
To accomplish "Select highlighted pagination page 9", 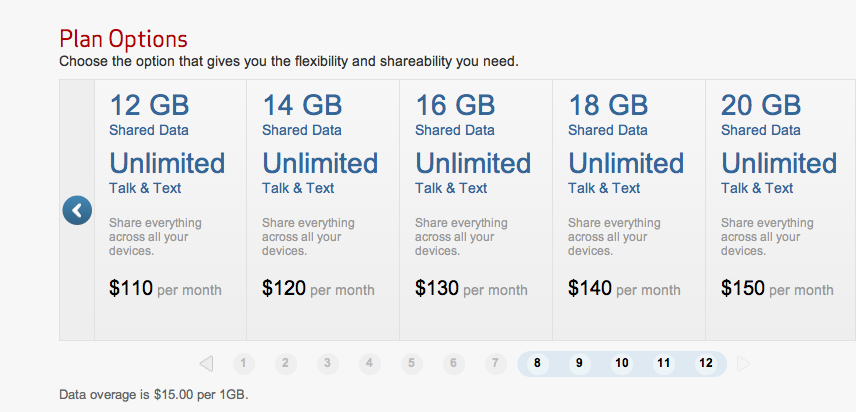I will [579, 363].
